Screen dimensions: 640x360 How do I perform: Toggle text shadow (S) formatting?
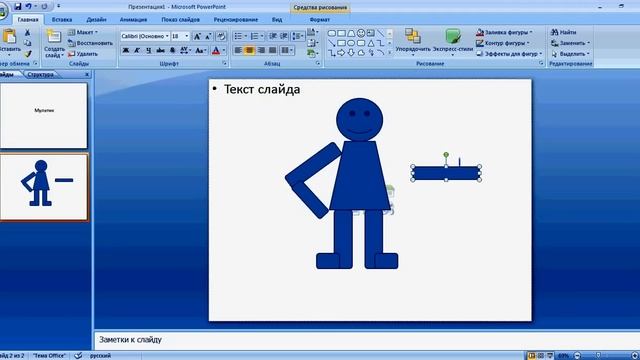tap(172, 50)
